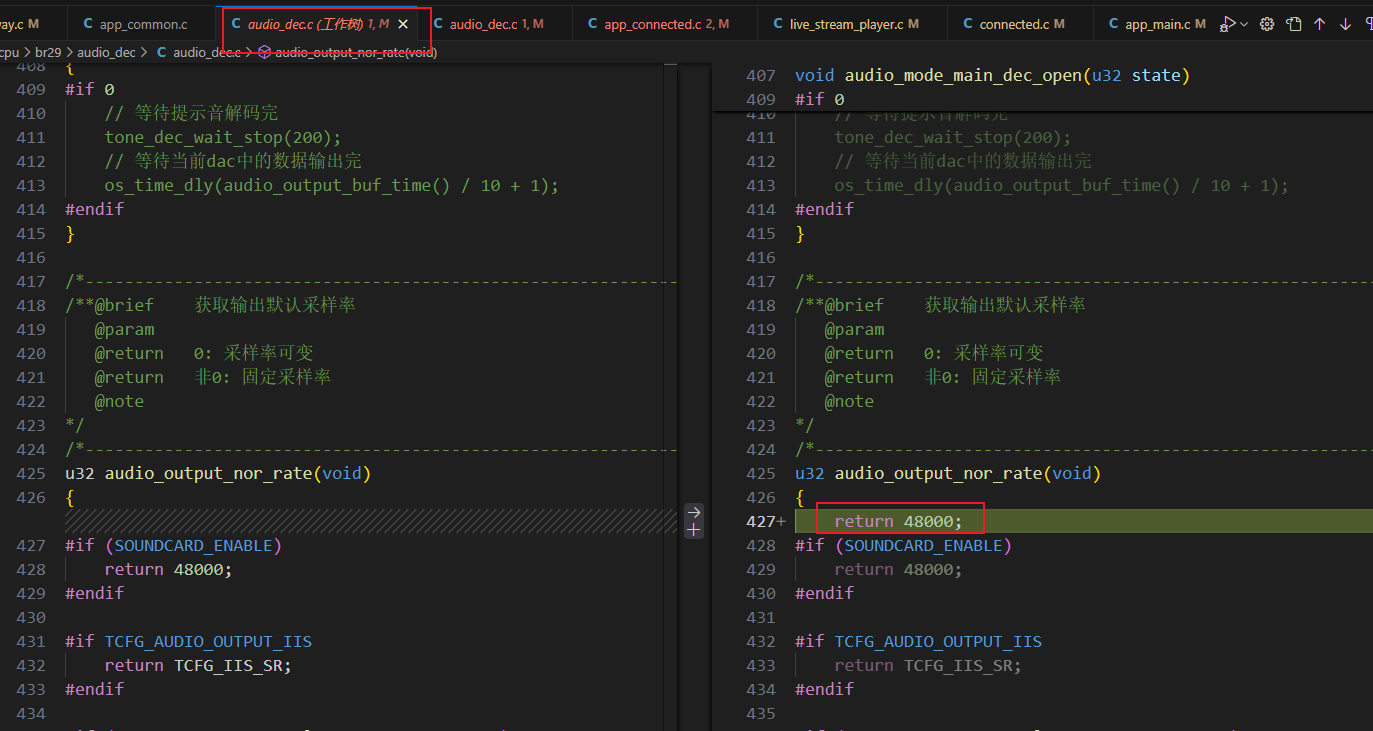Go to next change with down arrow

coord(1345,24)
